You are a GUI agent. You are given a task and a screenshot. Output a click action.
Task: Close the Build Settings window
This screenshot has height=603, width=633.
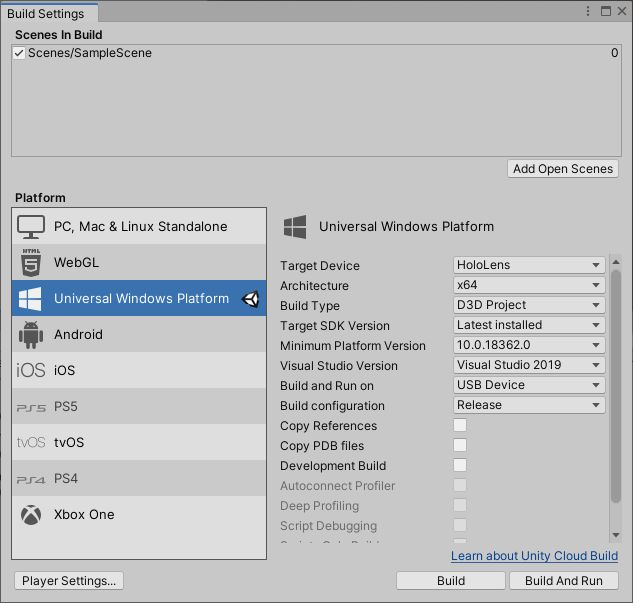[x=622, y=11]
